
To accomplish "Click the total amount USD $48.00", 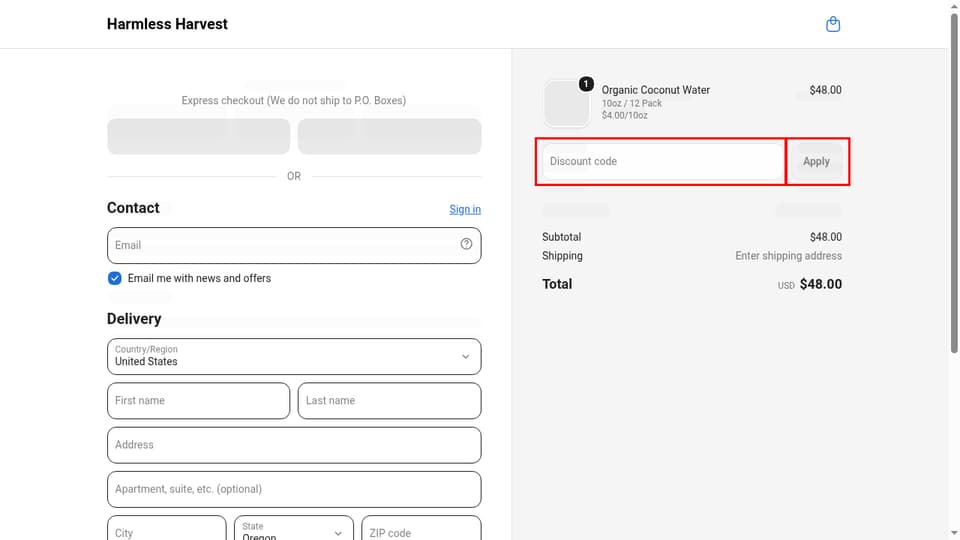I will click(x=809, y=284).
